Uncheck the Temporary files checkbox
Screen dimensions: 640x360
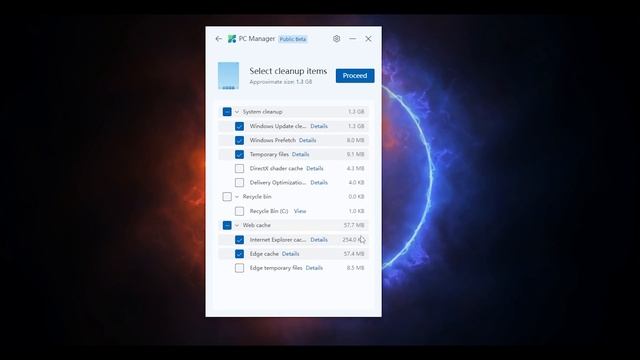(240, 154)
